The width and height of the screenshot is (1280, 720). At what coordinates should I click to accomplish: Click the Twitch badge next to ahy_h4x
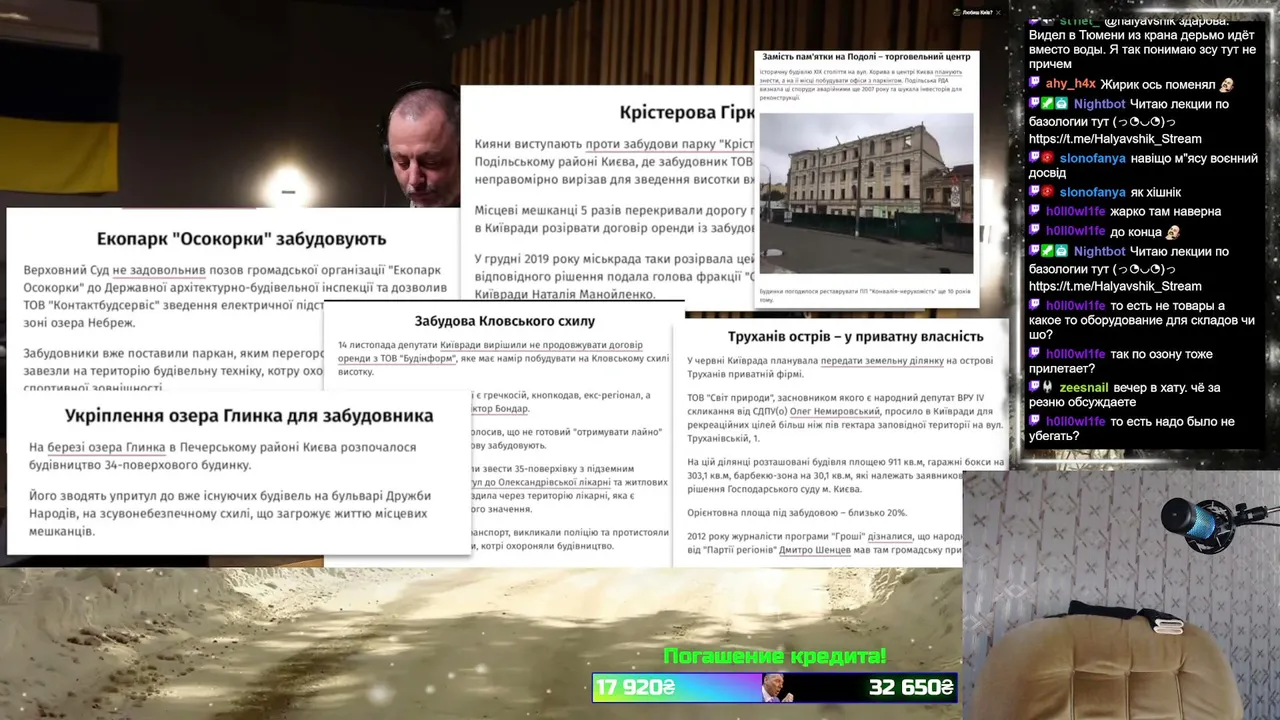coord(1035,84)
